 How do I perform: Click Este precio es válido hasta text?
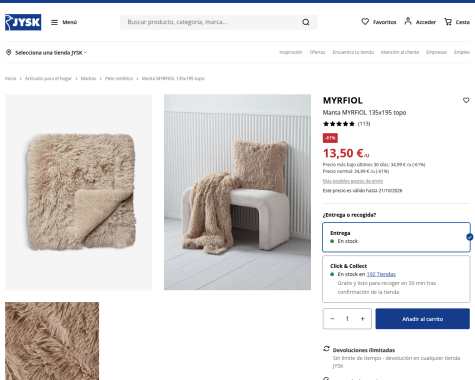362,191
